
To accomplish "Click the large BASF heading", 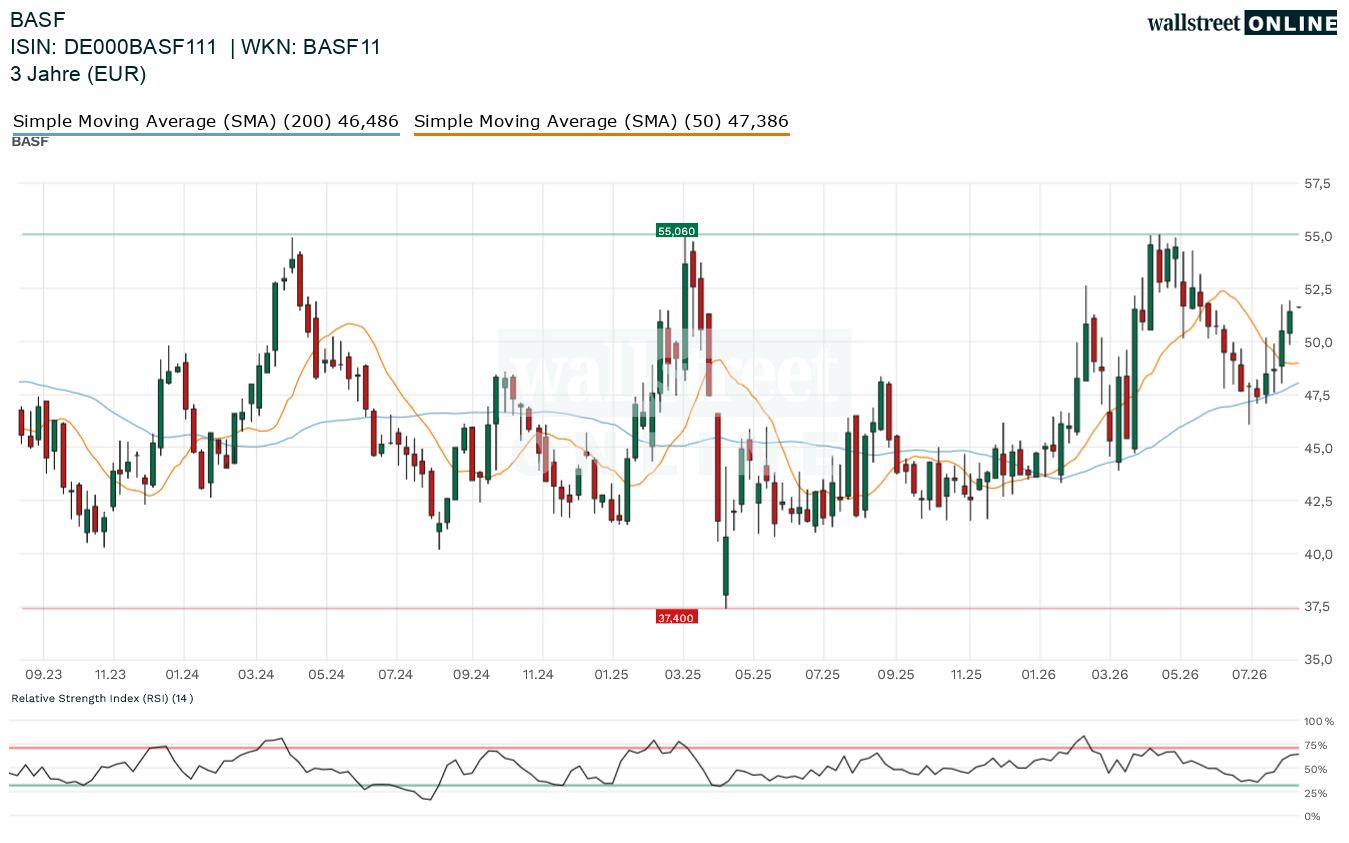I will point(37,20).
